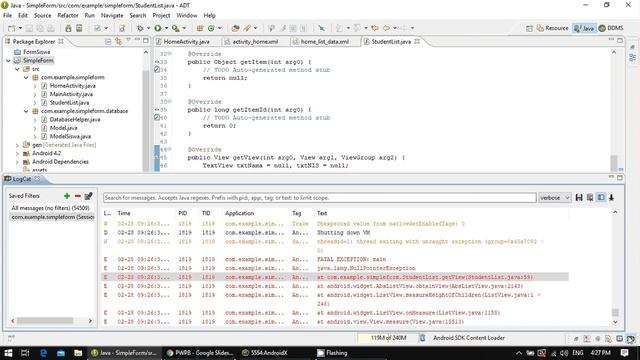The image size is (640, 360).
Task: Expand Android Dependencies node
Action: click(17, 162)
